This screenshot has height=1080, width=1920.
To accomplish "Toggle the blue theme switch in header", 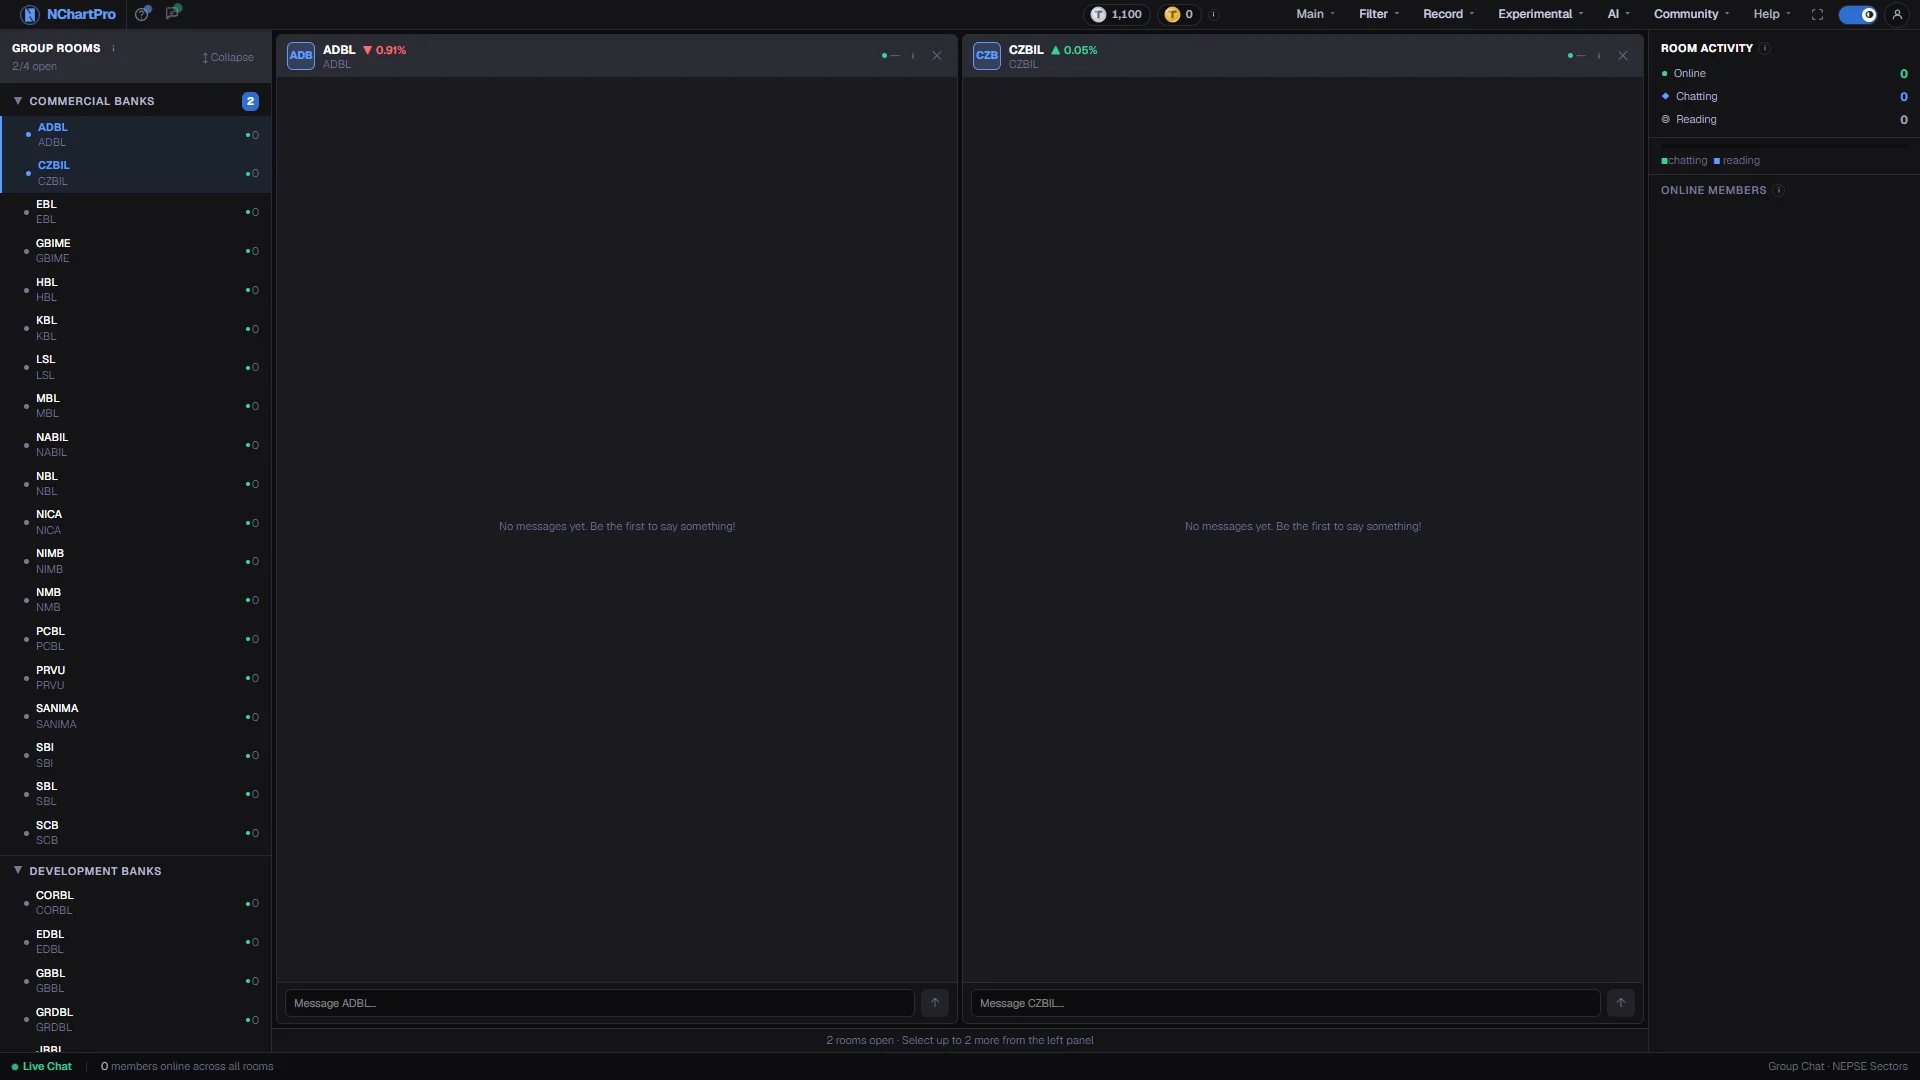I will (x=1858, y=14).
